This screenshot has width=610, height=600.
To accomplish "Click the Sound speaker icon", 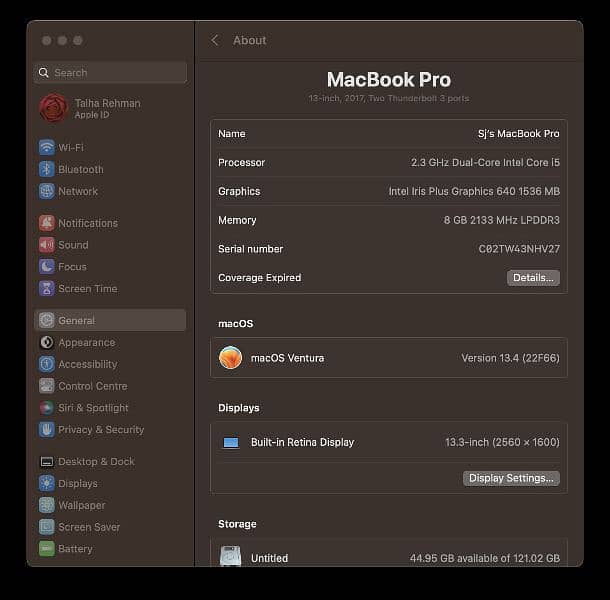I will click(x=47, y=245).
